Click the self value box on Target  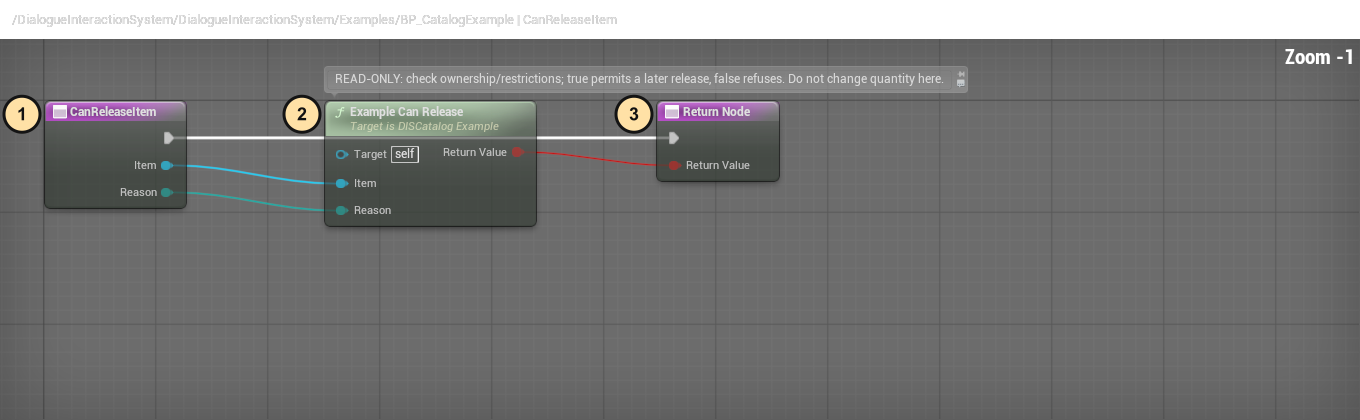[x=405, y=154]
